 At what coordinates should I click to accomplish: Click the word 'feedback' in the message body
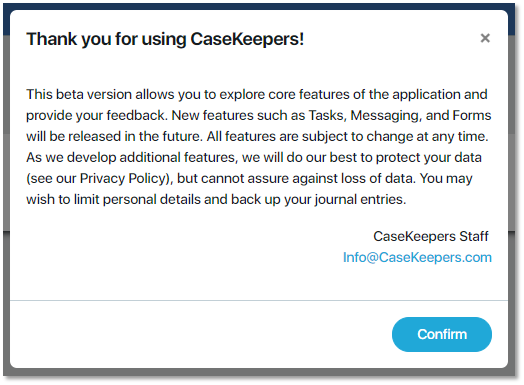coord(136,115)
